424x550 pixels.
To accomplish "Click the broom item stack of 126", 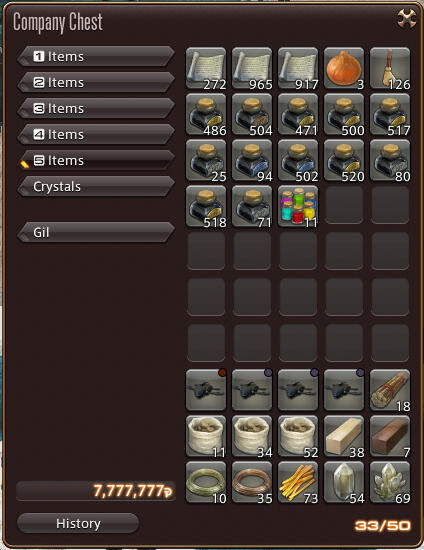I will tap(390, 68).
